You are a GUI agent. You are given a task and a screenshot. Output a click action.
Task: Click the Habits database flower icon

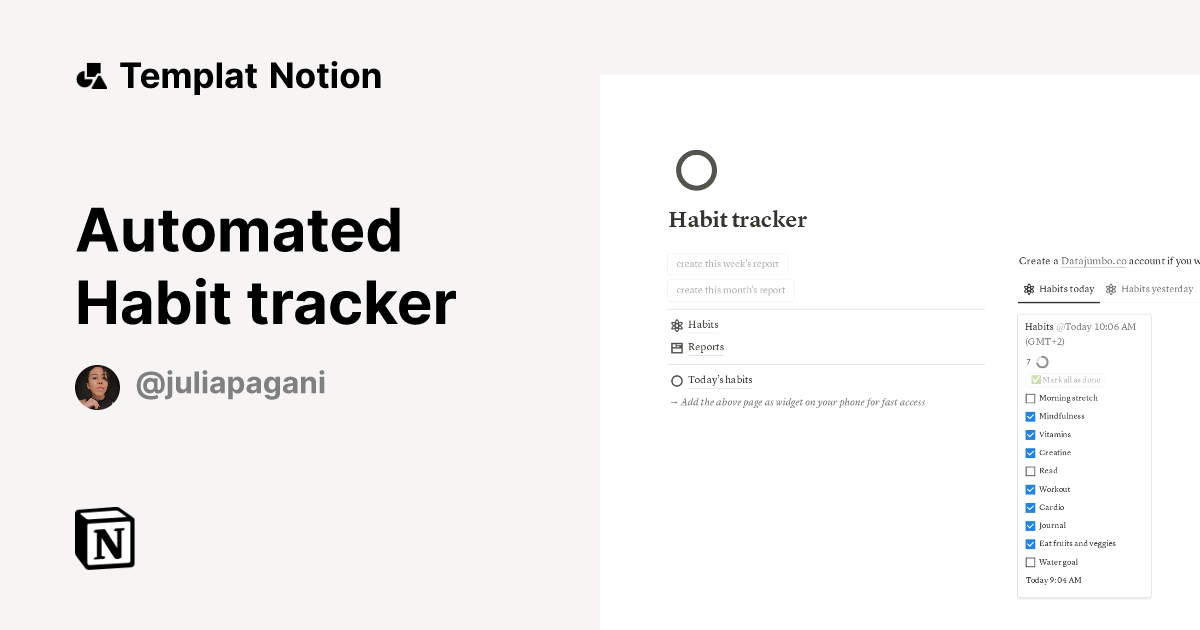click(x=676, y=324)
